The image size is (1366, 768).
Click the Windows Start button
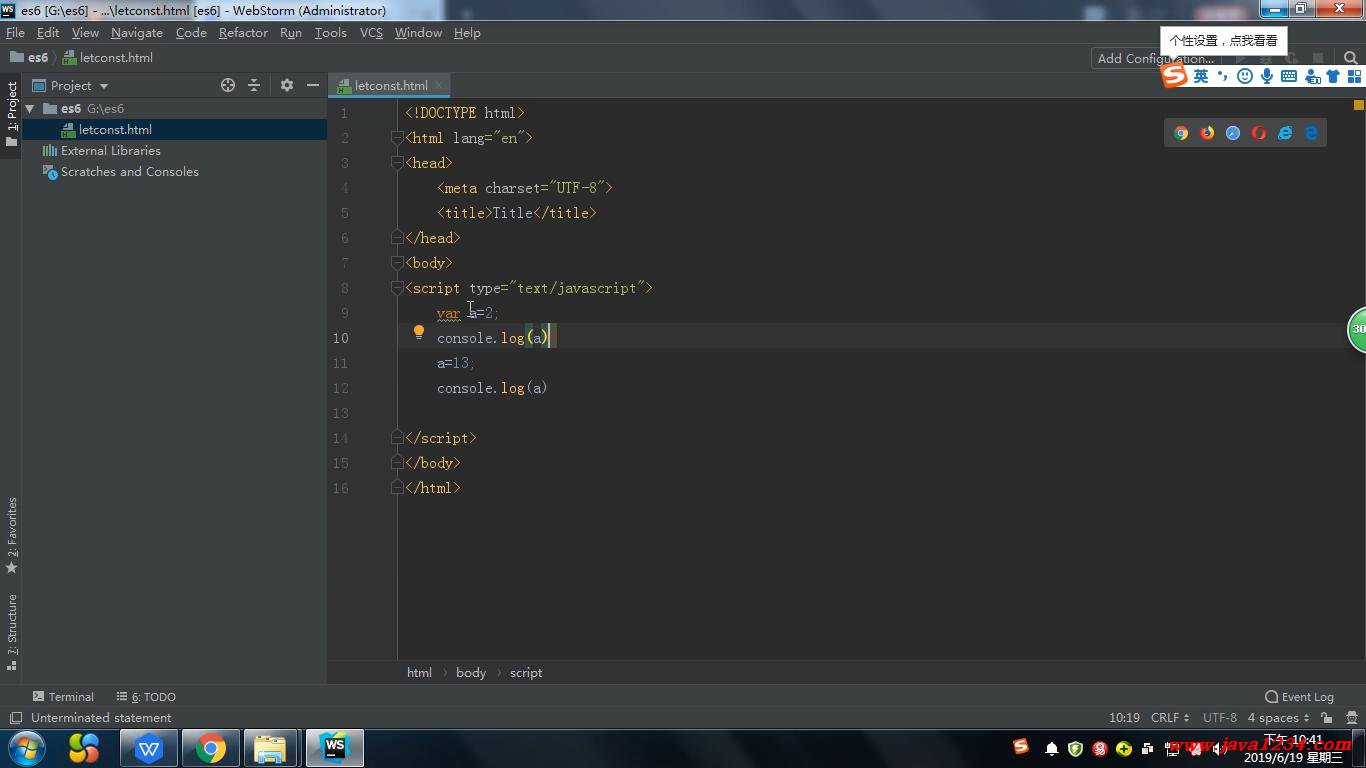pos(27,748)
